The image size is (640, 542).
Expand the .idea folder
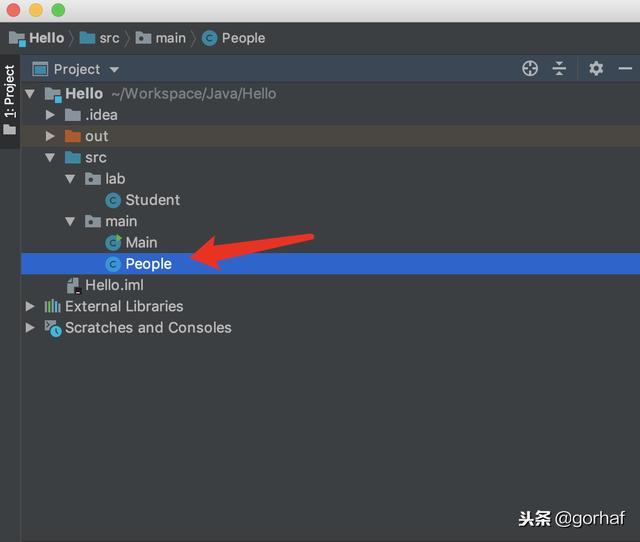pos(50,115)
